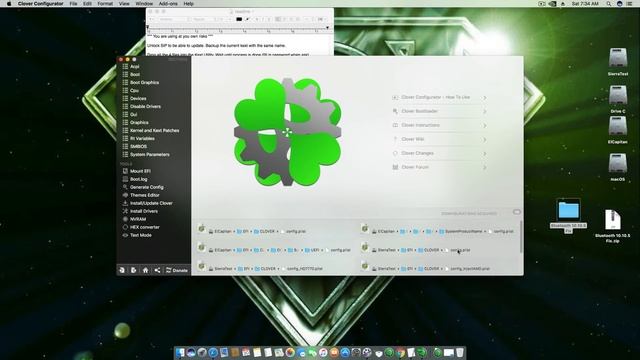Screen dimensions: 640x360
Task: Open the File menu
Action: 73,4
